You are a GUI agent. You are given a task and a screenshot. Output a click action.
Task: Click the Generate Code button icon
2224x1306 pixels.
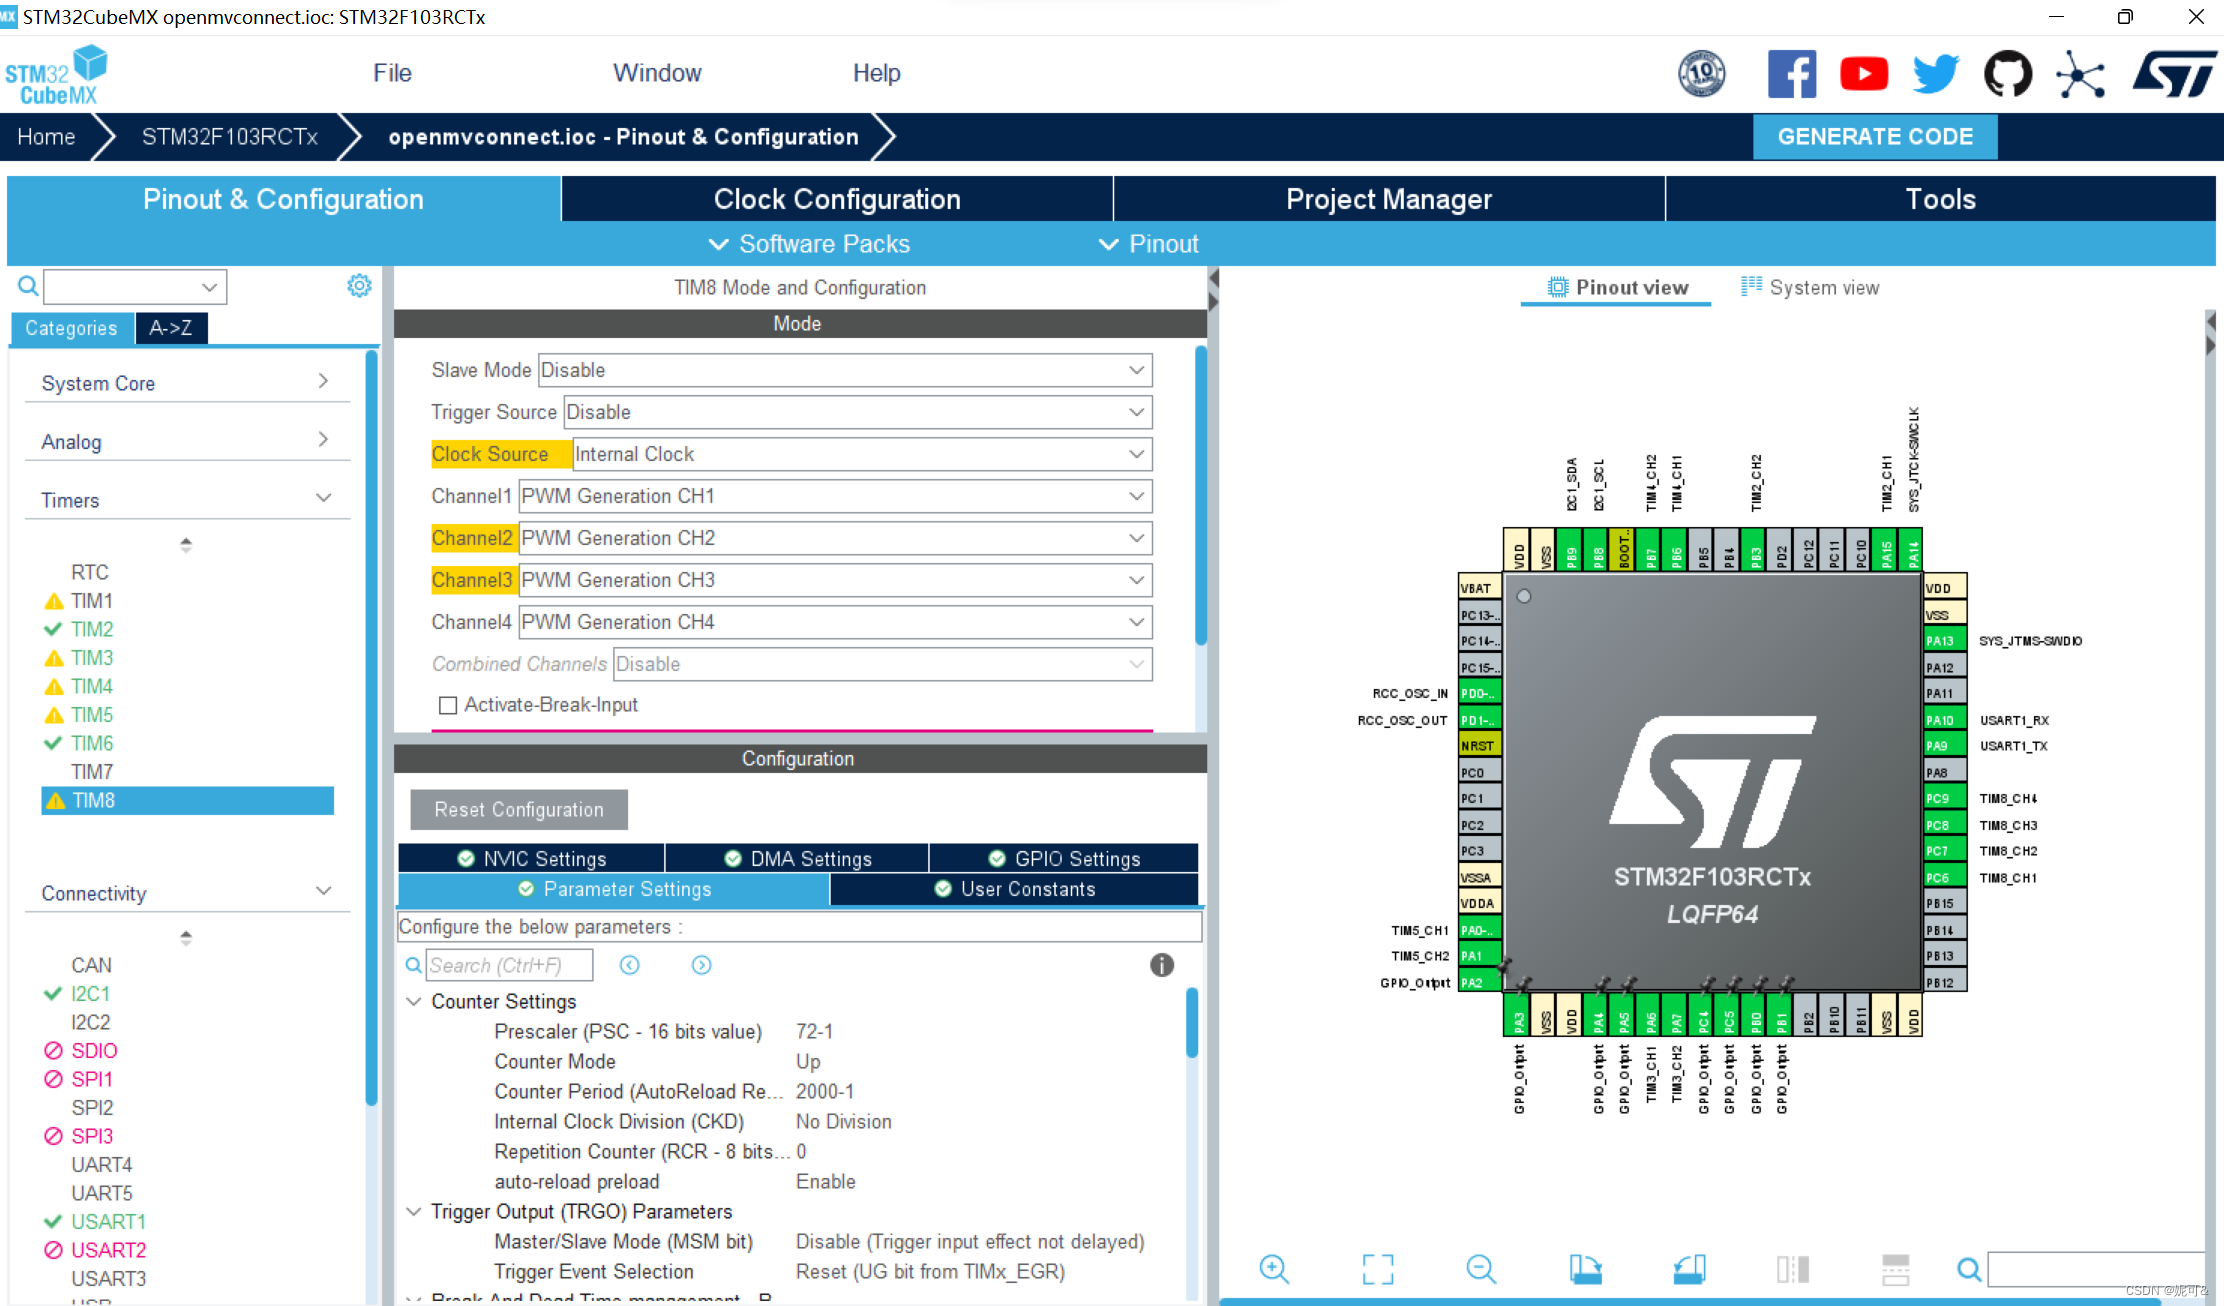pos(1876,137)
